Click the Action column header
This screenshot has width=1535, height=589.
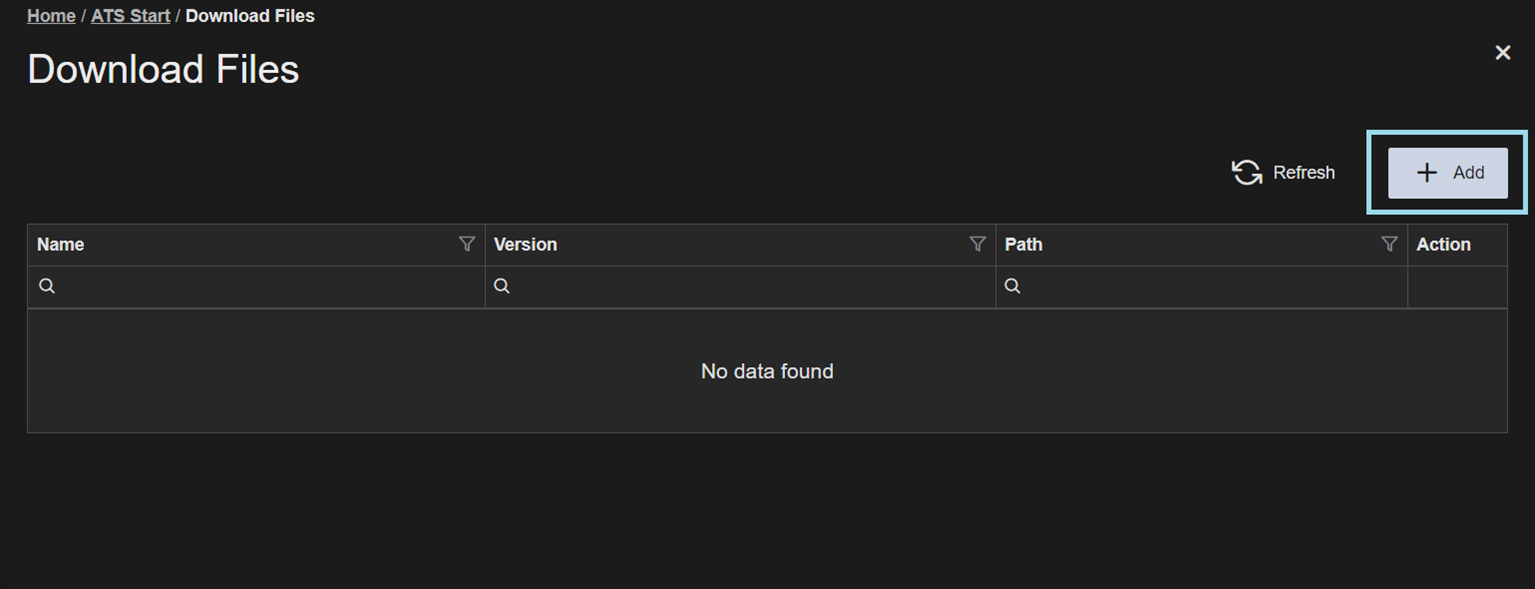1443,244
